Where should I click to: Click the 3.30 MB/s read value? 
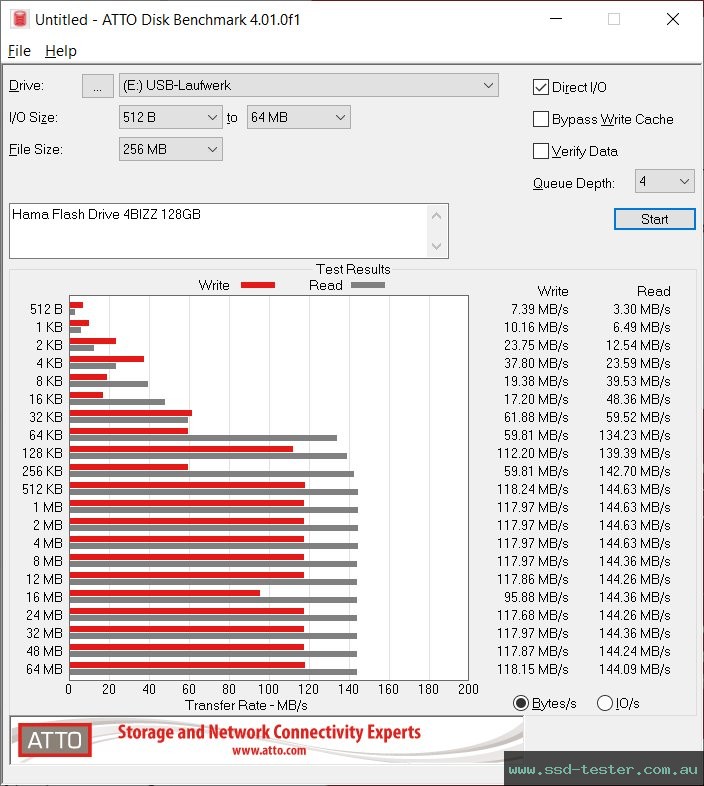642,309
